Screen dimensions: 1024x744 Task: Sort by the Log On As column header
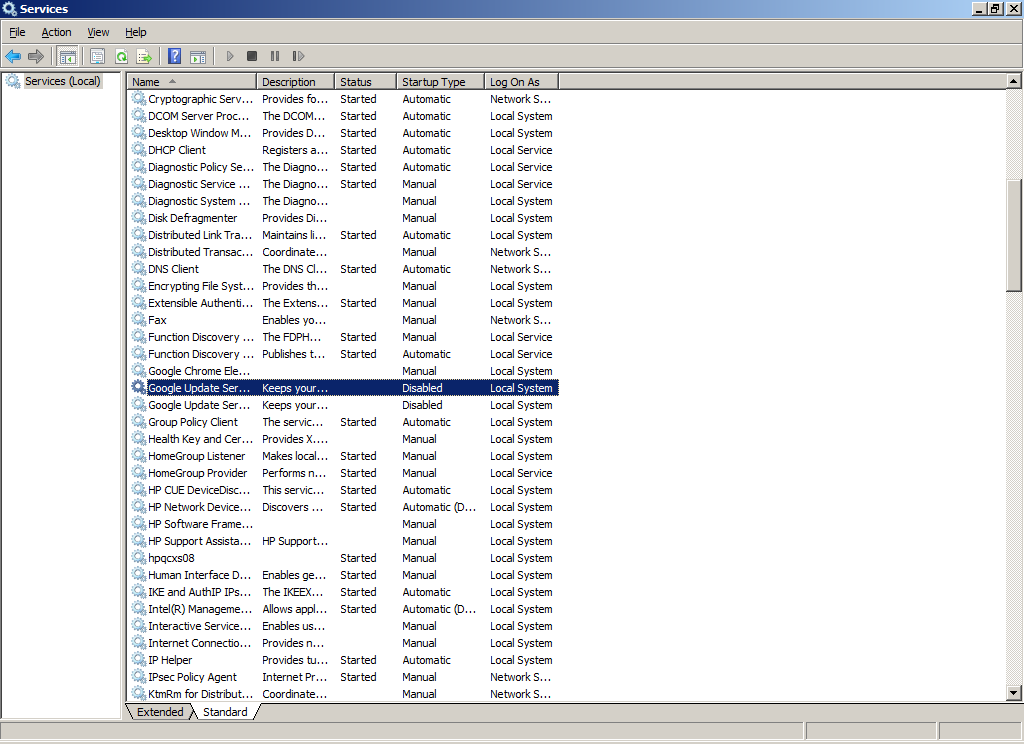click(x=522, y=82)
